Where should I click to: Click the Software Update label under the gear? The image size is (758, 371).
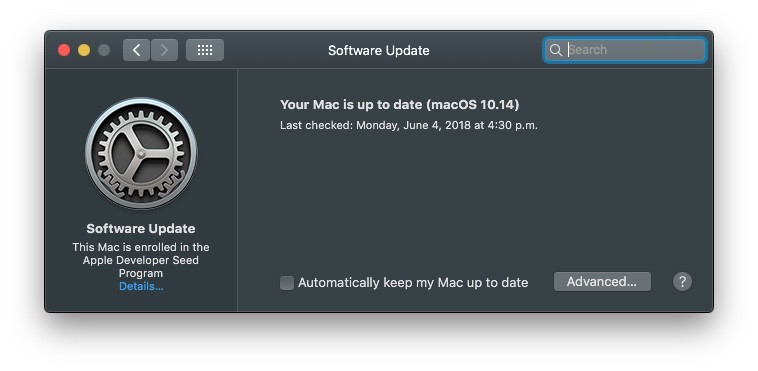pyautogui.click(x=141, y=228)
